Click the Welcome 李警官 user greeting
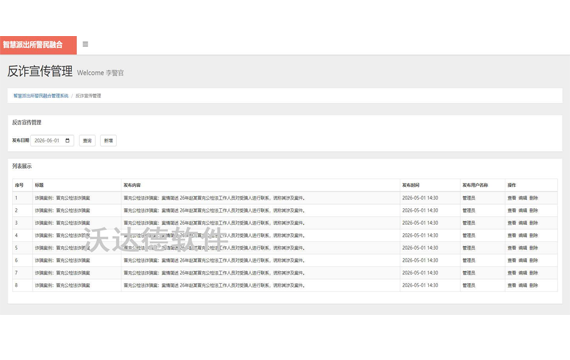Image resolution: width=570 pixels, height=360 pixels. point(100,73)
